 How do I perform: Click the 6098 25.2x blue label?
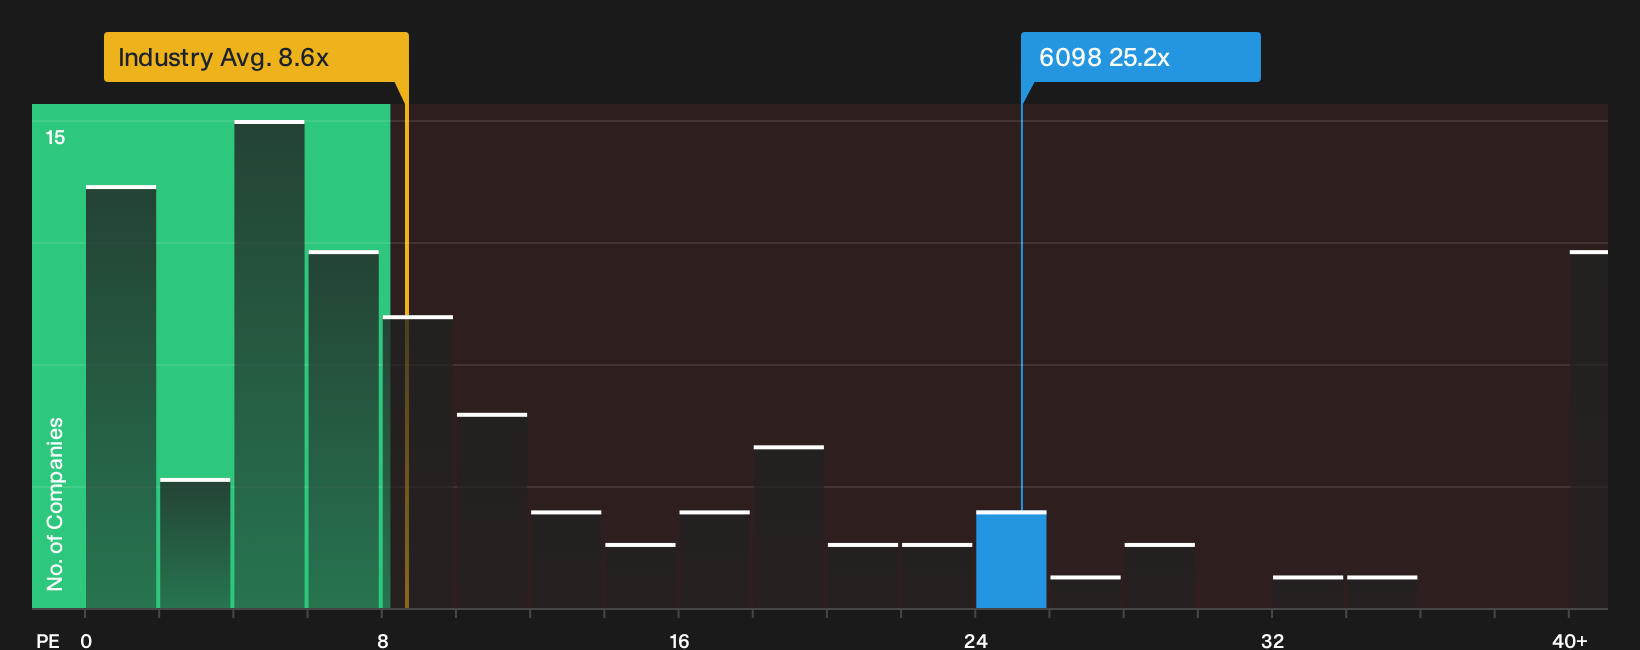(1140, 57)
